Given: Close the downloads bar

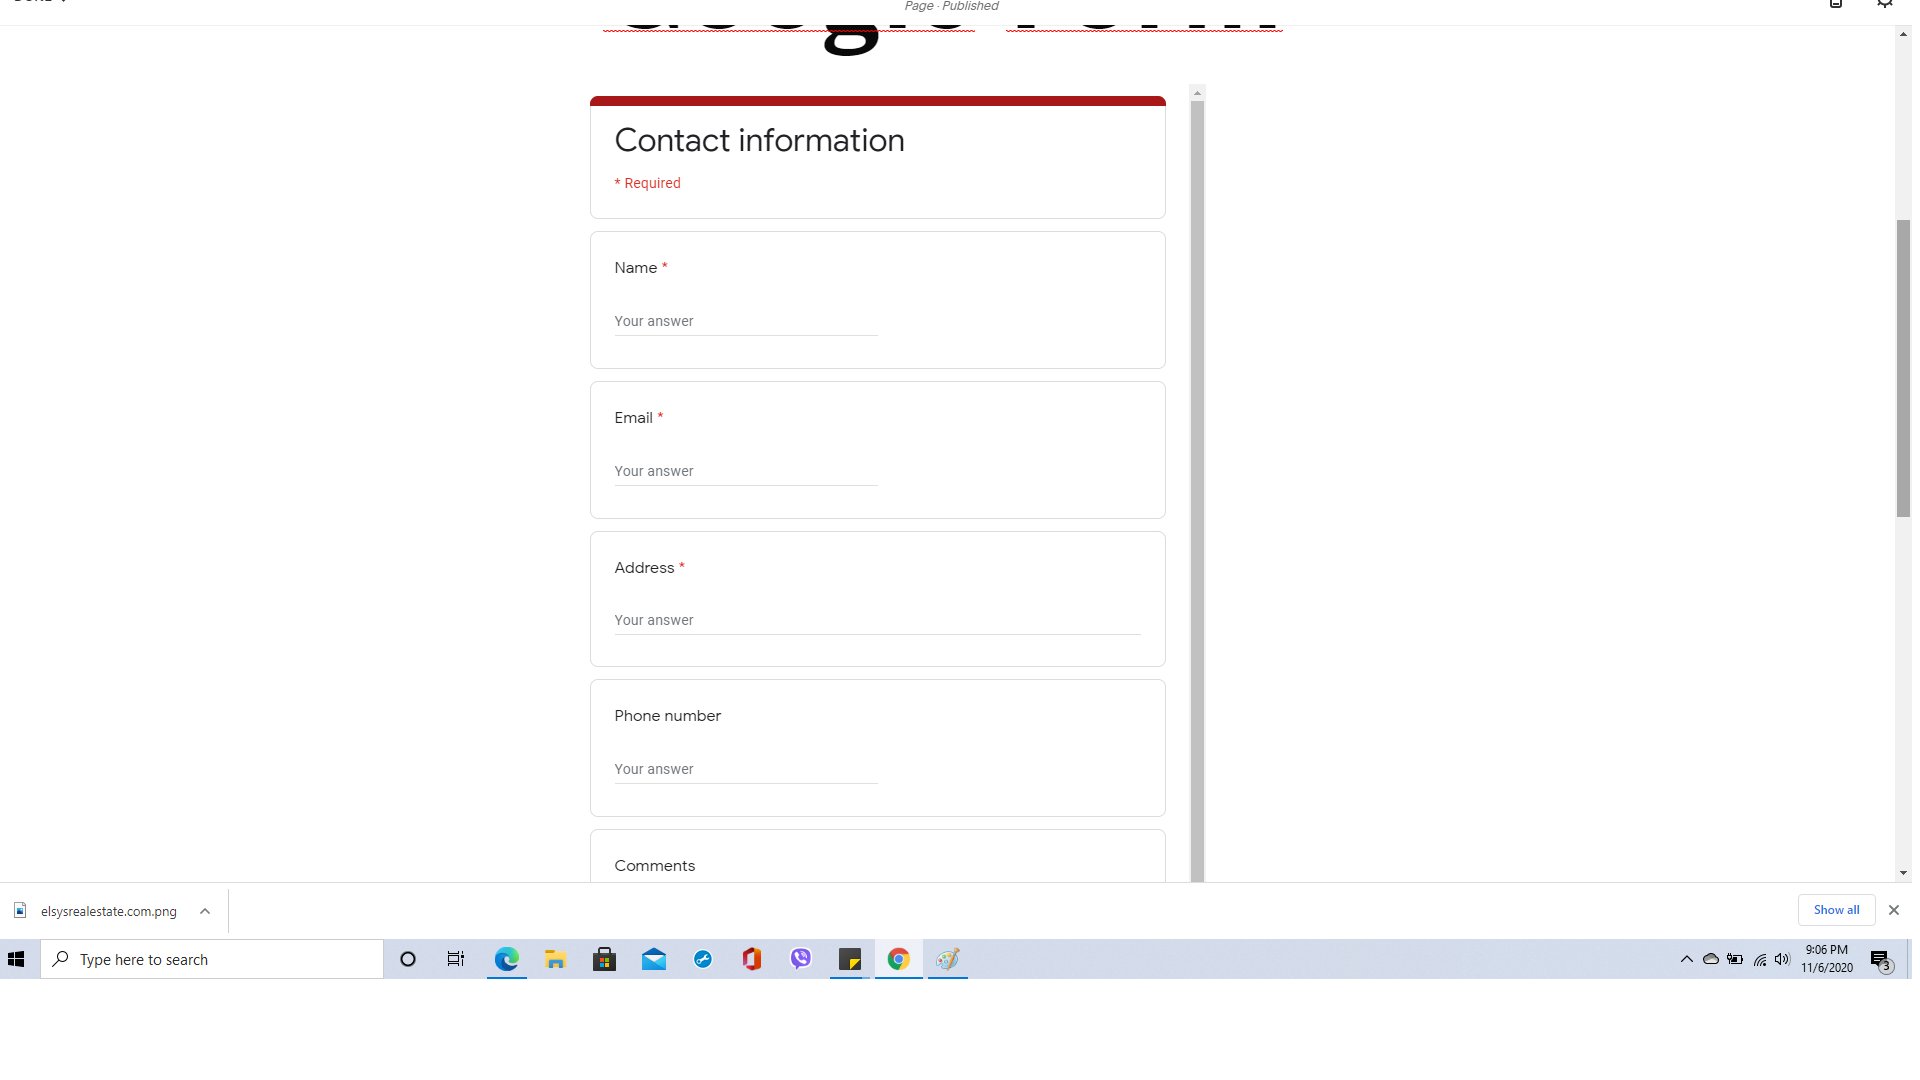Looking at the screenshot, I should [1893, 910].
